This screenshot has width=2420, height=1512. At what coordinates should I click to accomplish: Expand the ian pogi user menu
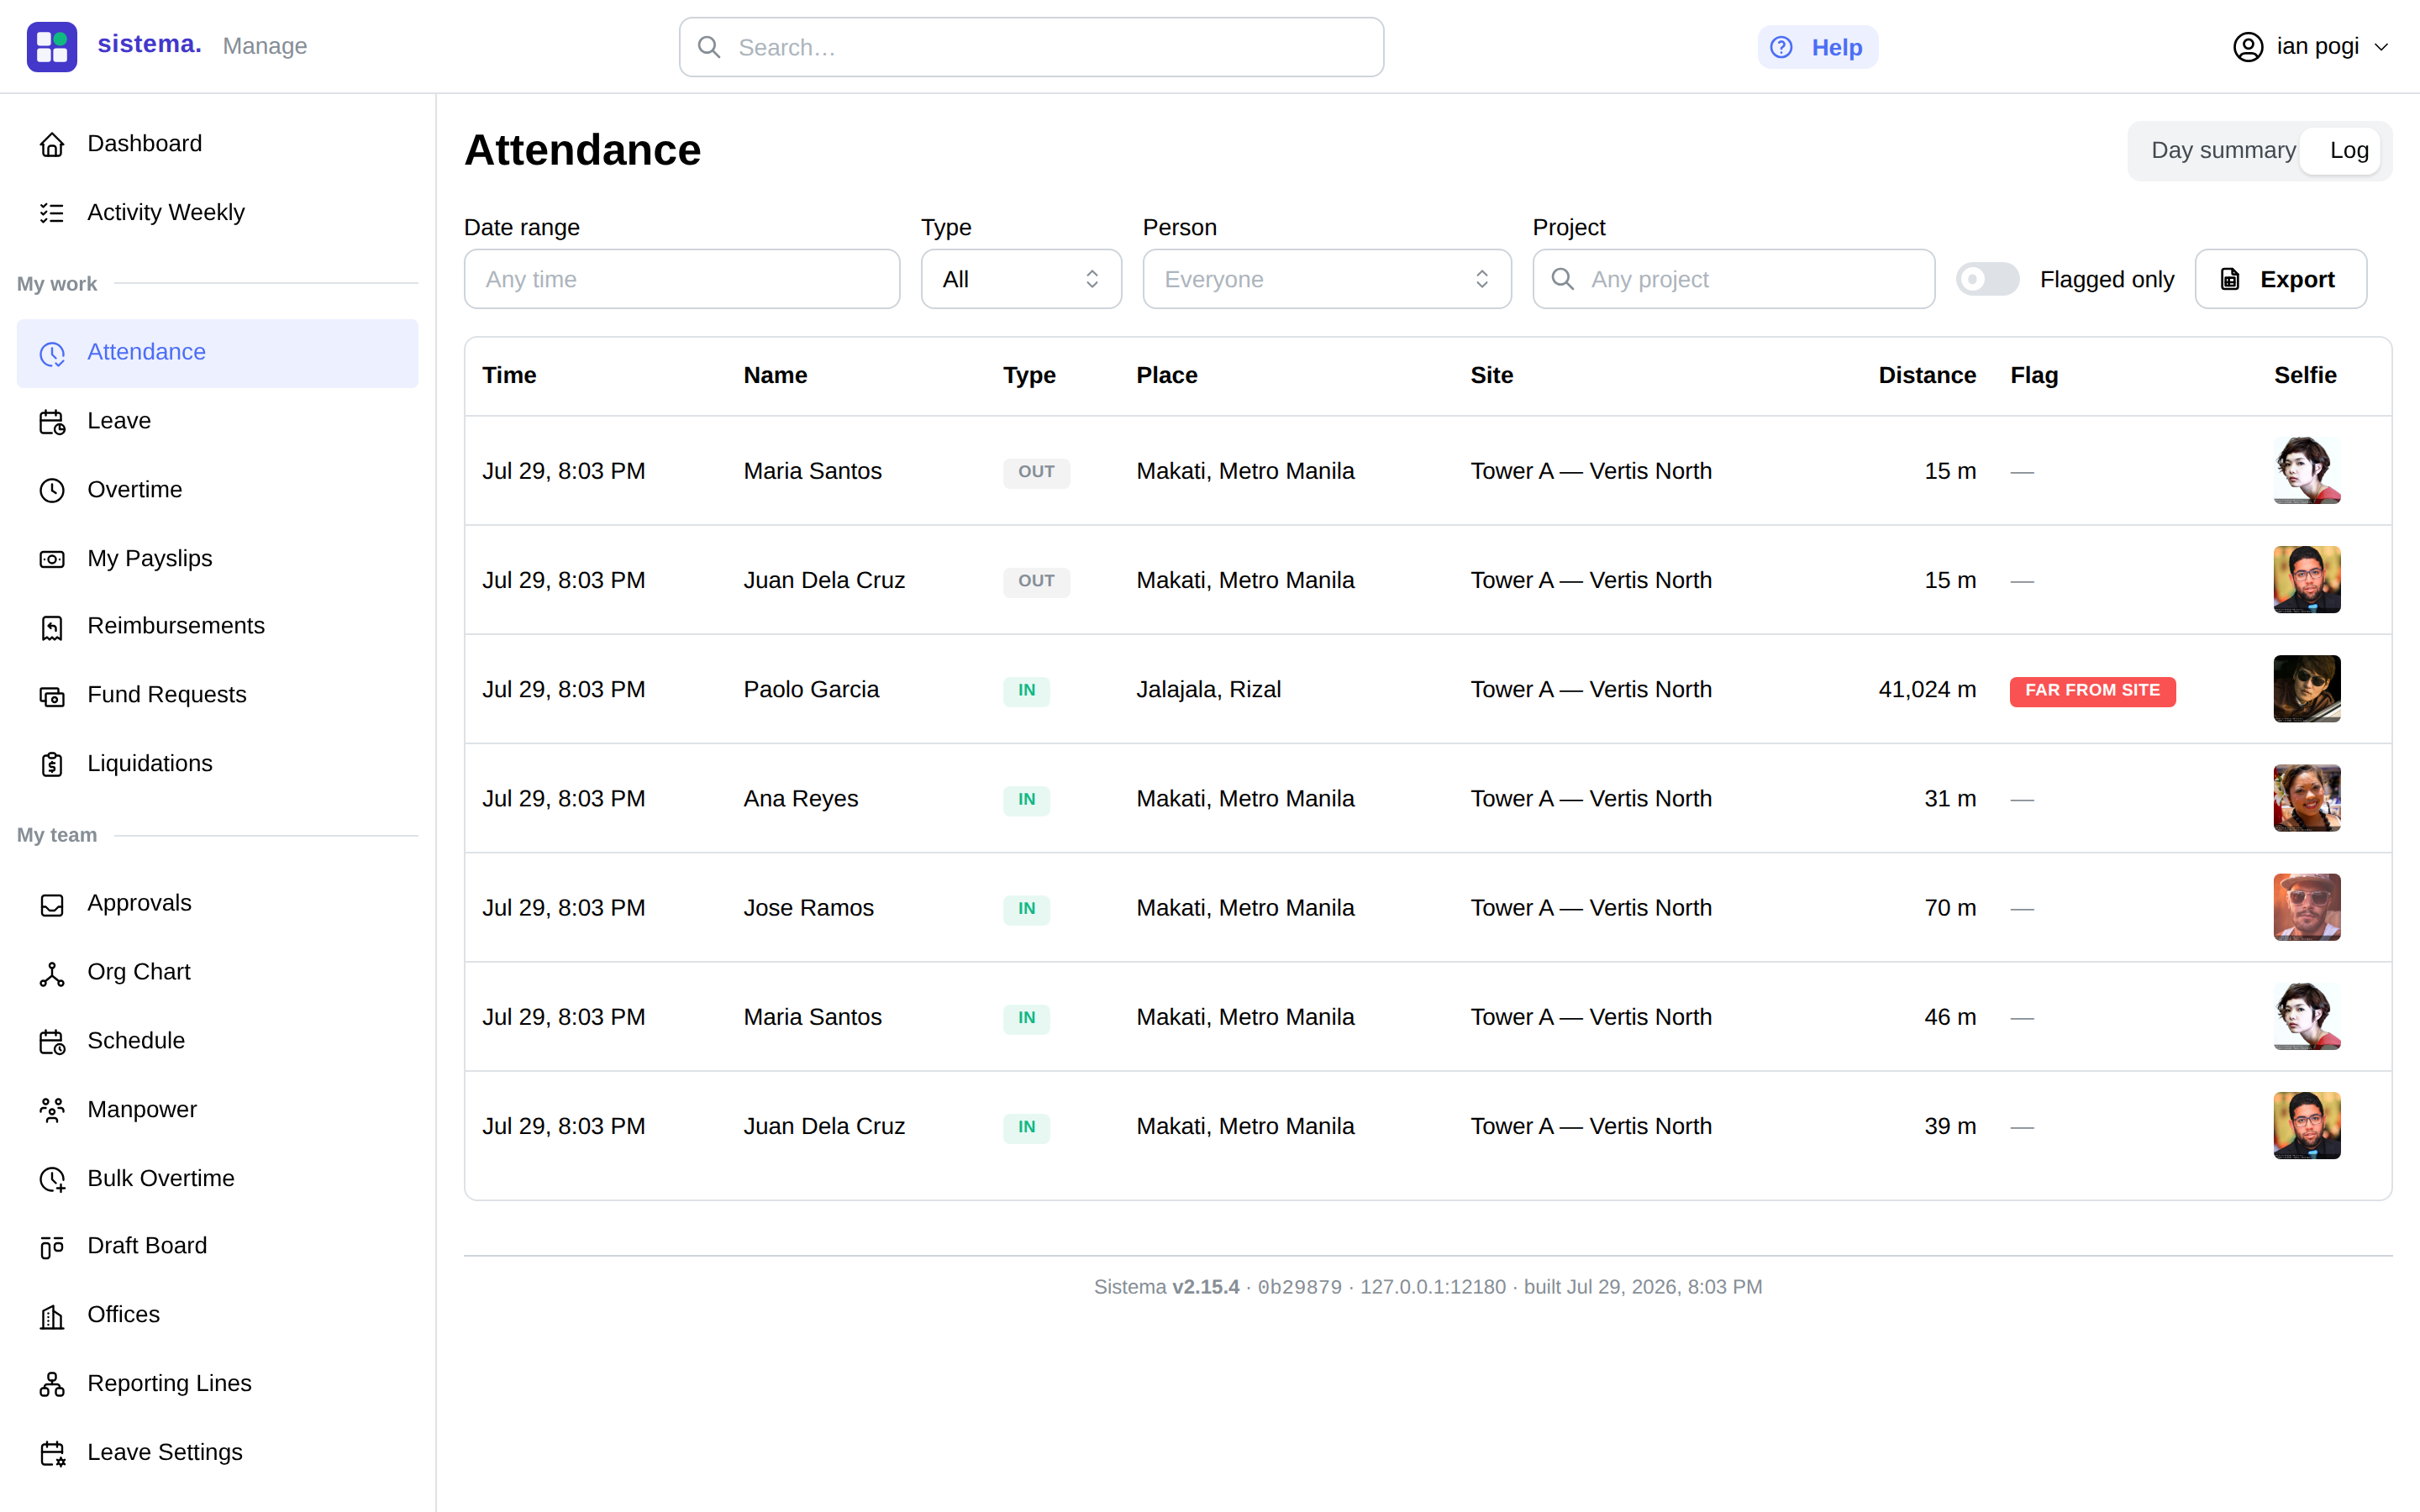click(x=2310, y=47)
